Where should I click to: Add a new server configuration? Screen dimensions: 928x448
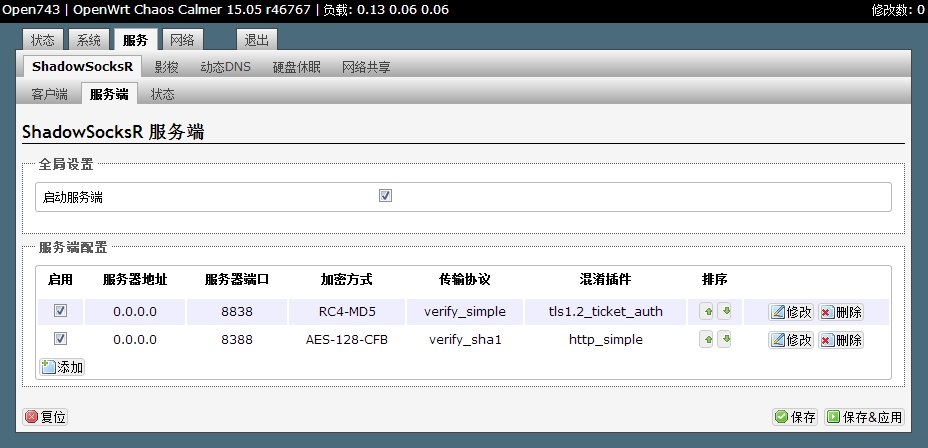click(x=62, y=367)
